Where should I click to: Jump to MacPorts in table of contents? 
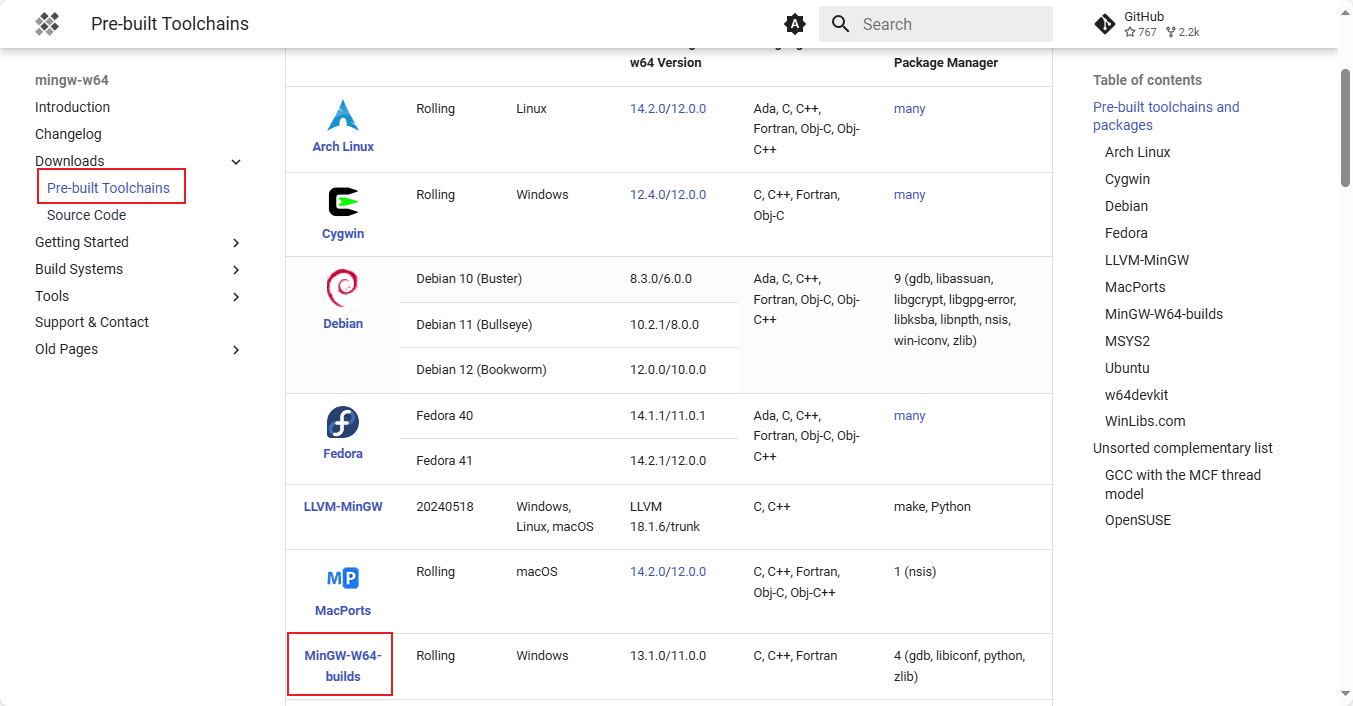pos(1135,287)
